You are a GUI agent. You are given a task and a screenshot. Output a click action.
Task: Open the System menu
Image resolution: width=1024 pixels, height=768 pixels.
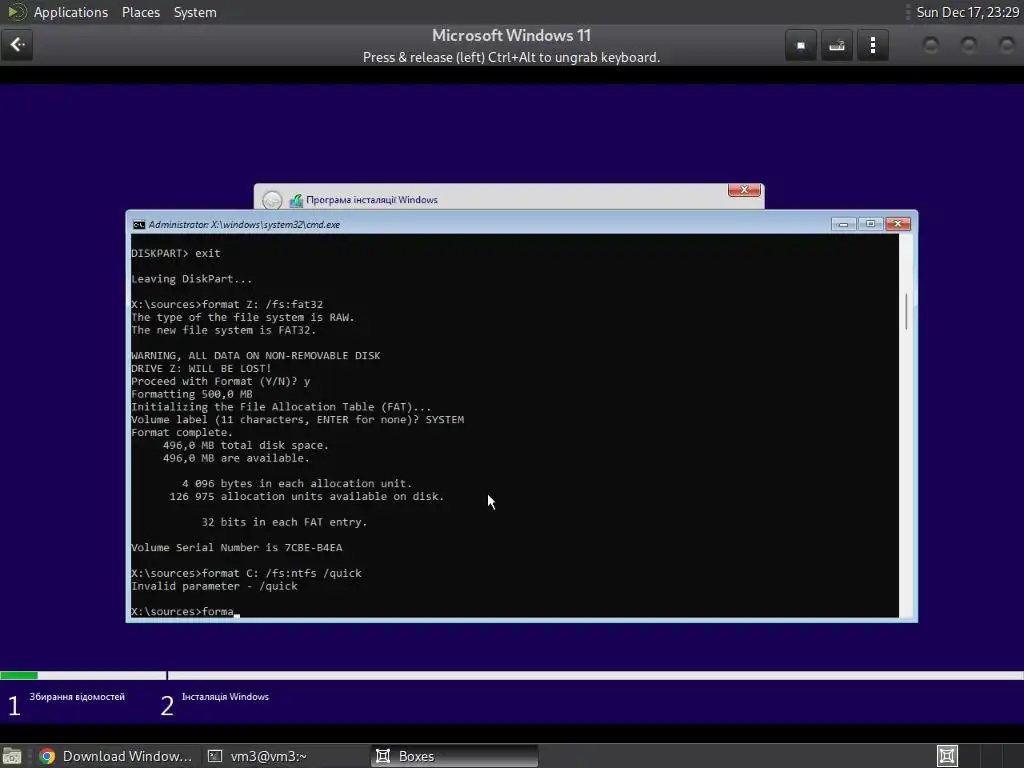(x=195, y=12)
